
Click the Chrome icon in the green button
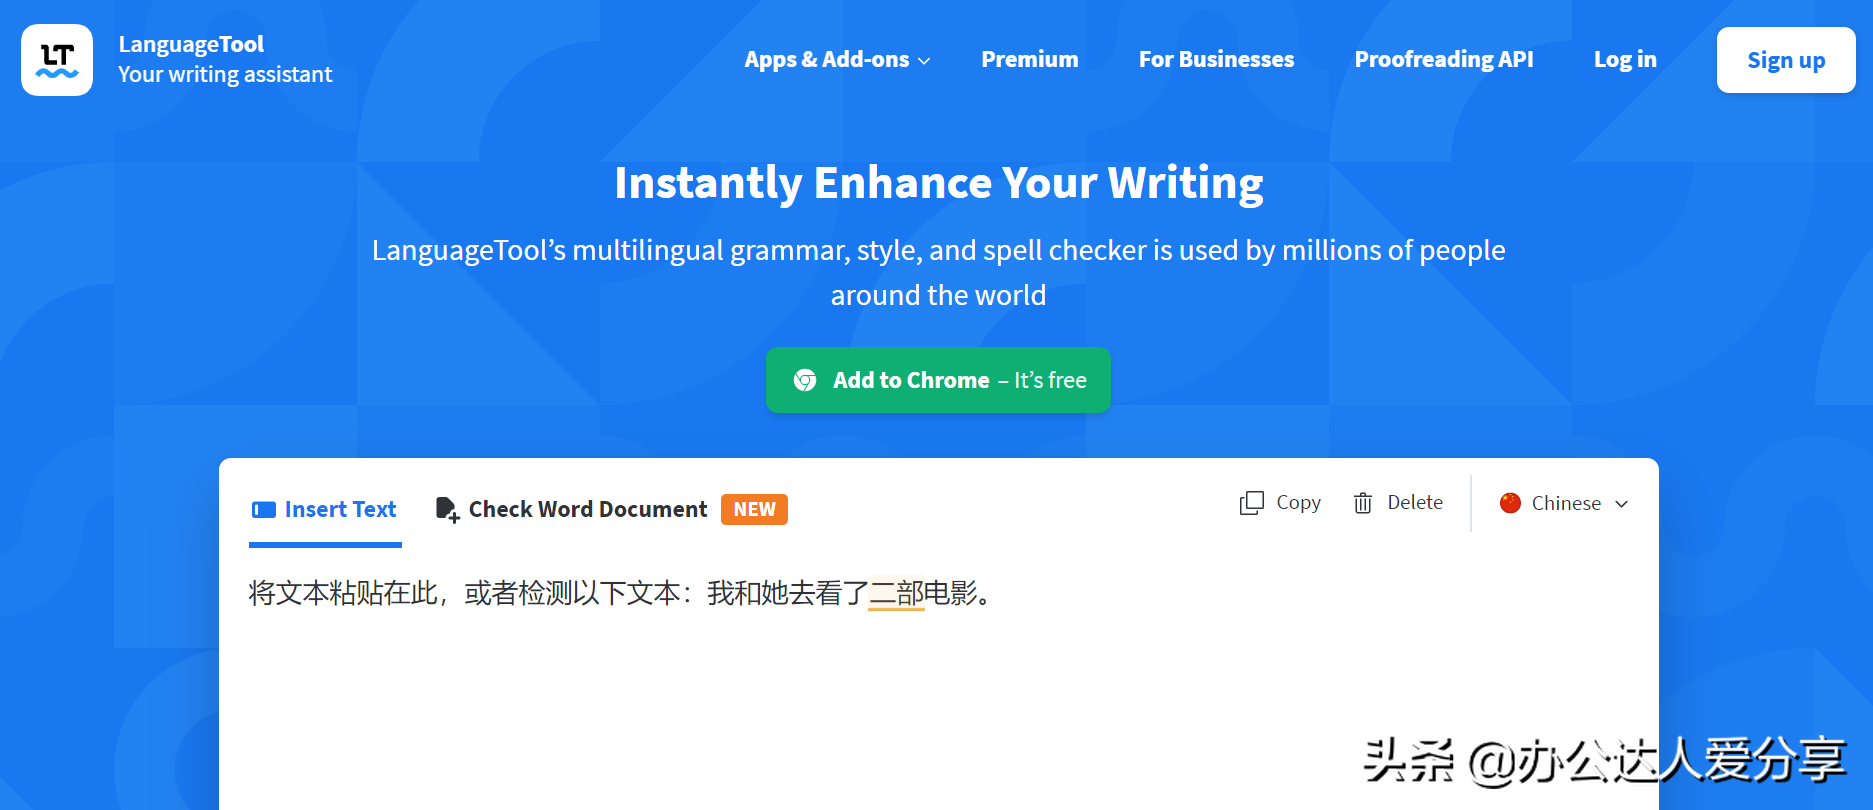pyautogui.click(x=805, y=380)
